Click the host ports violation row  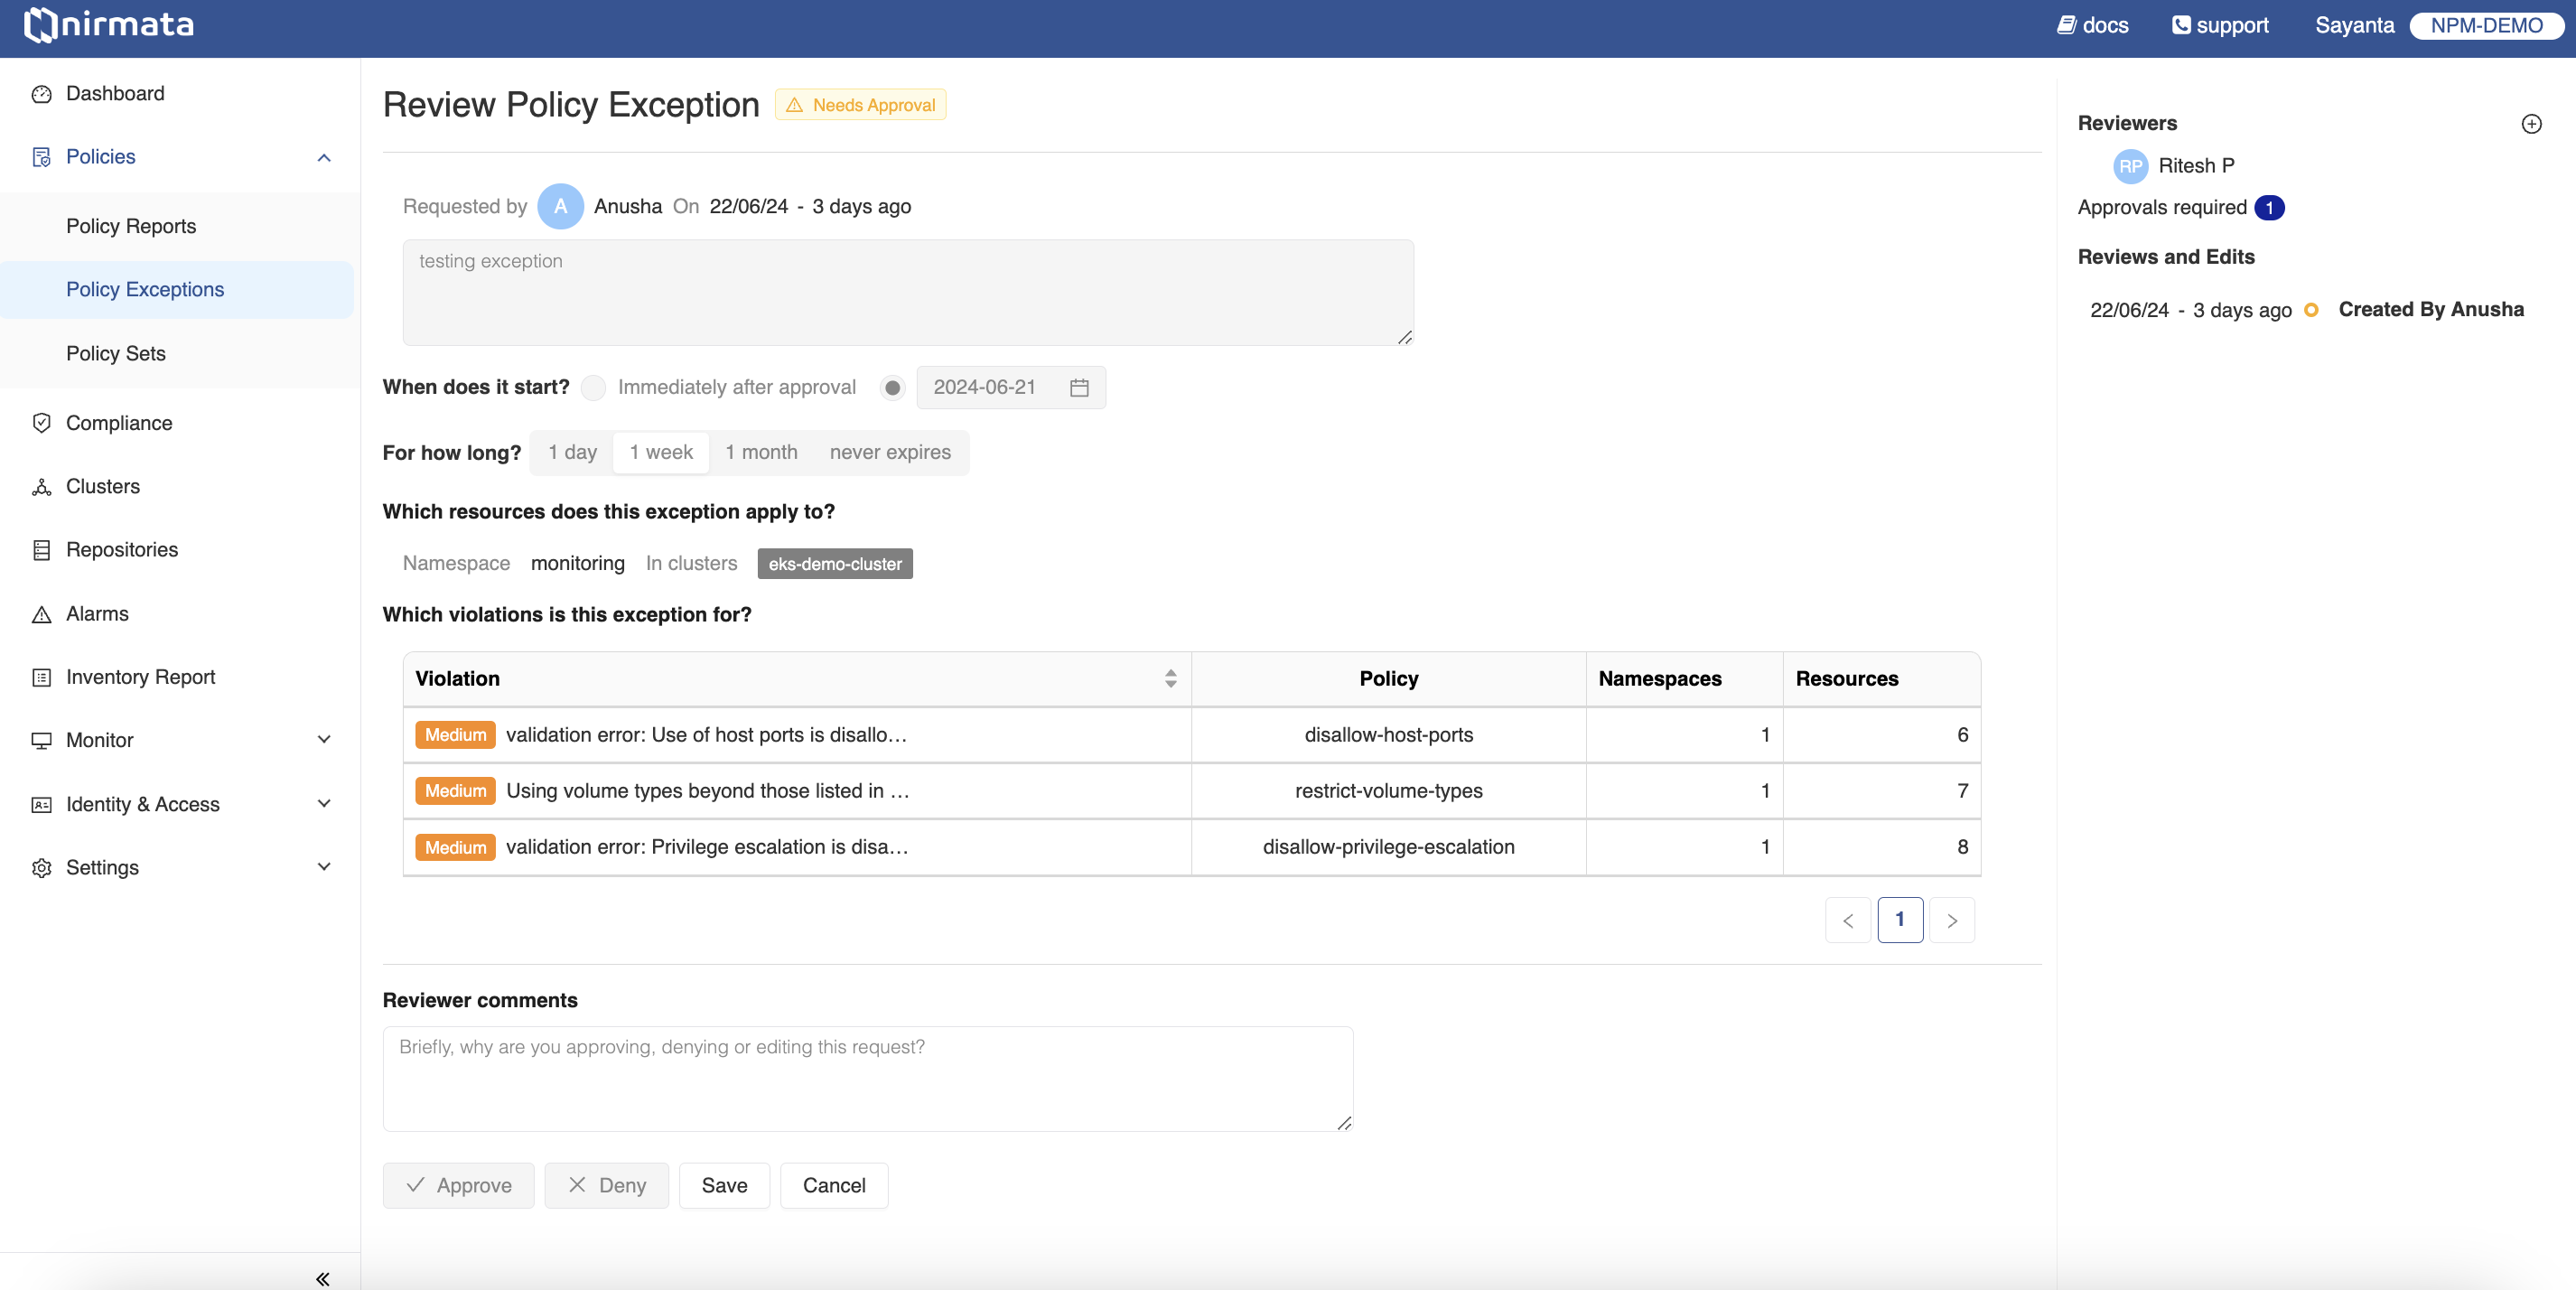pyautogui.click(x=1191, y=735)
